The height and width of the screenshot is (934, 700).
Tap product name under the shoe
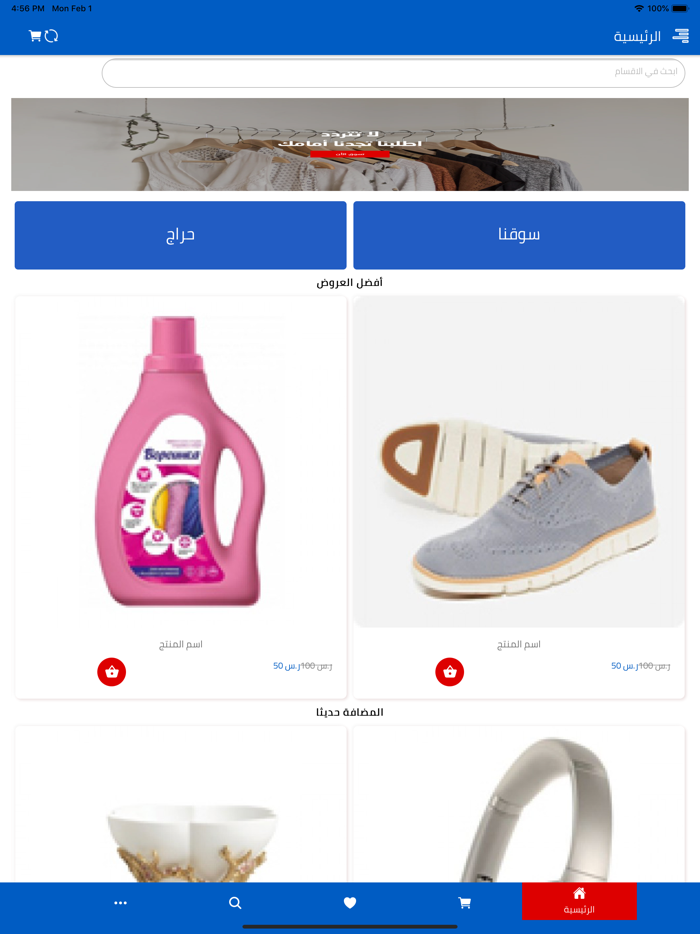click(x=519, y=645)
